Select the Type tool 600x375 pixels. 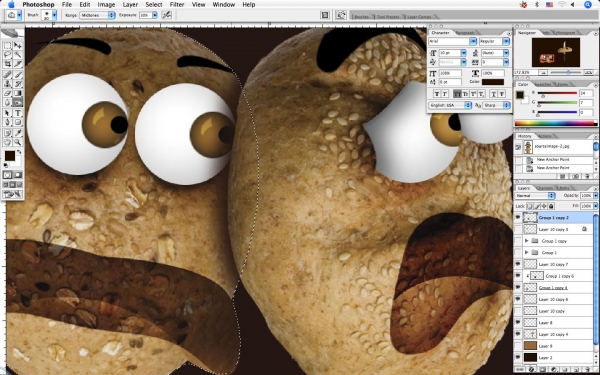pyautogui.click(x=18, y=113)
